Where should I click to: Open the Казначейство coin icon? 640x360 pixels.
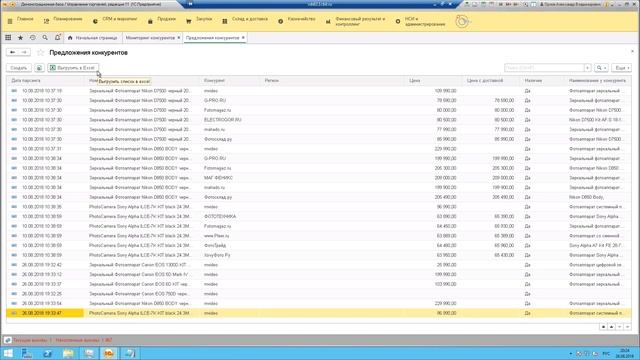280,21
